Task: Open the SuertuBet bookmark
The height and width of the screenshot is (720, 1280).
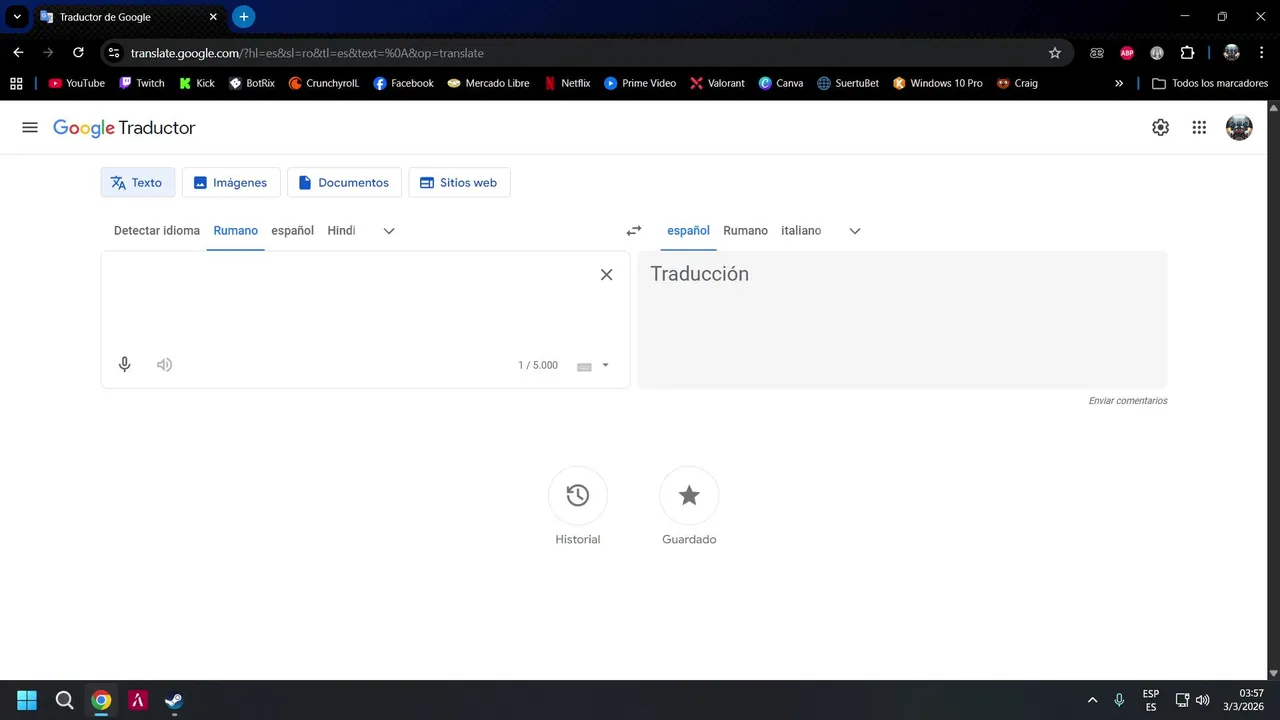Action: [848, 83]
